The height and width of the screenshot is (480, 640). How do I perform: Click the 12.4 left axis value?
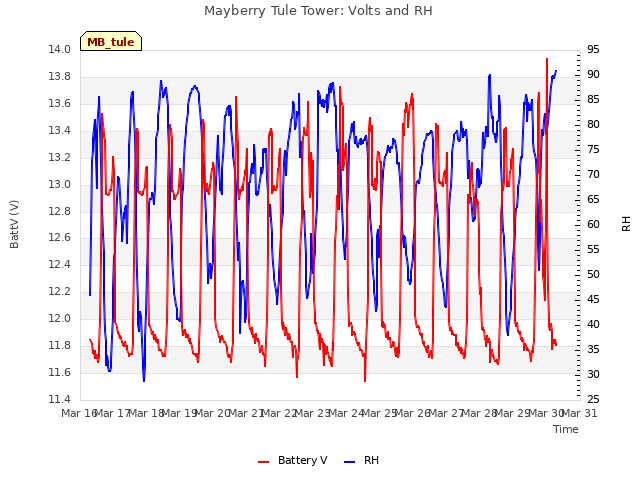click(x=59, y=264)
